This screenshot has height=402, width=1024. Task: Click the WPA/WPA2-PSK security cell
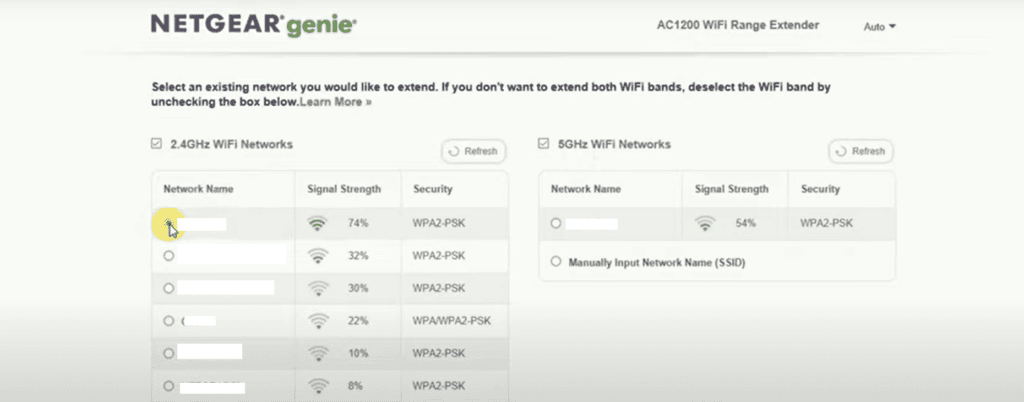(x=451, y=320)
